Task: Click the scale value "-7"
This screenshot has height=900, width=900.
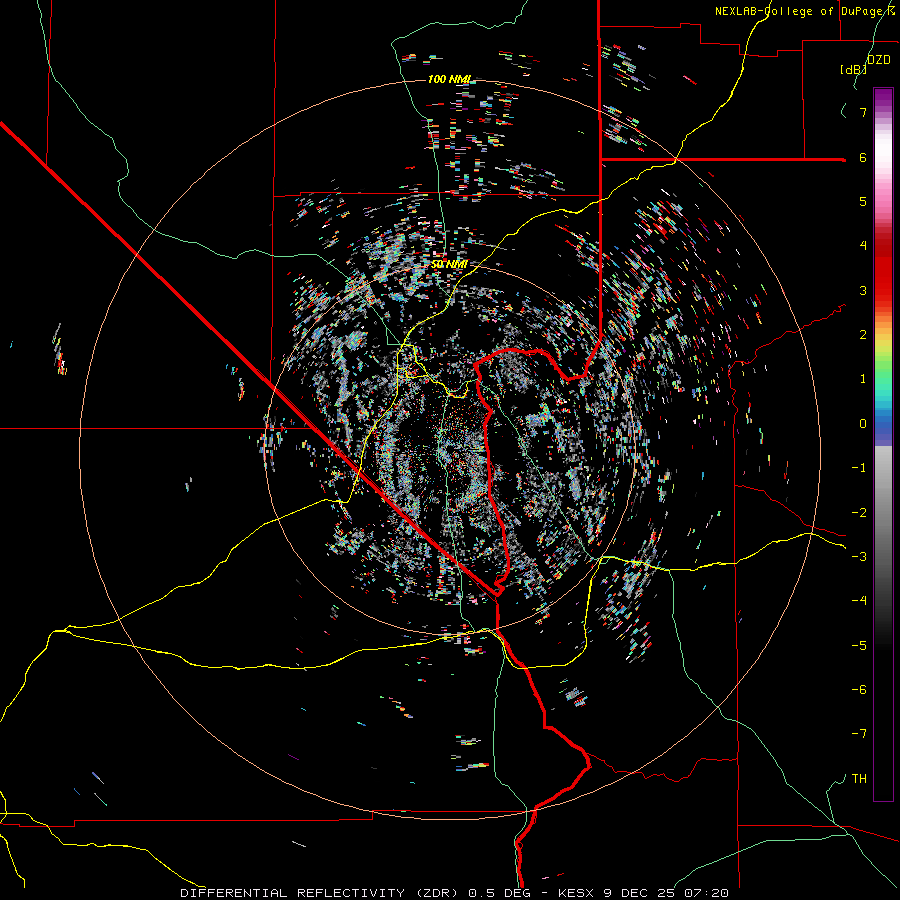Action: point(859,734)
